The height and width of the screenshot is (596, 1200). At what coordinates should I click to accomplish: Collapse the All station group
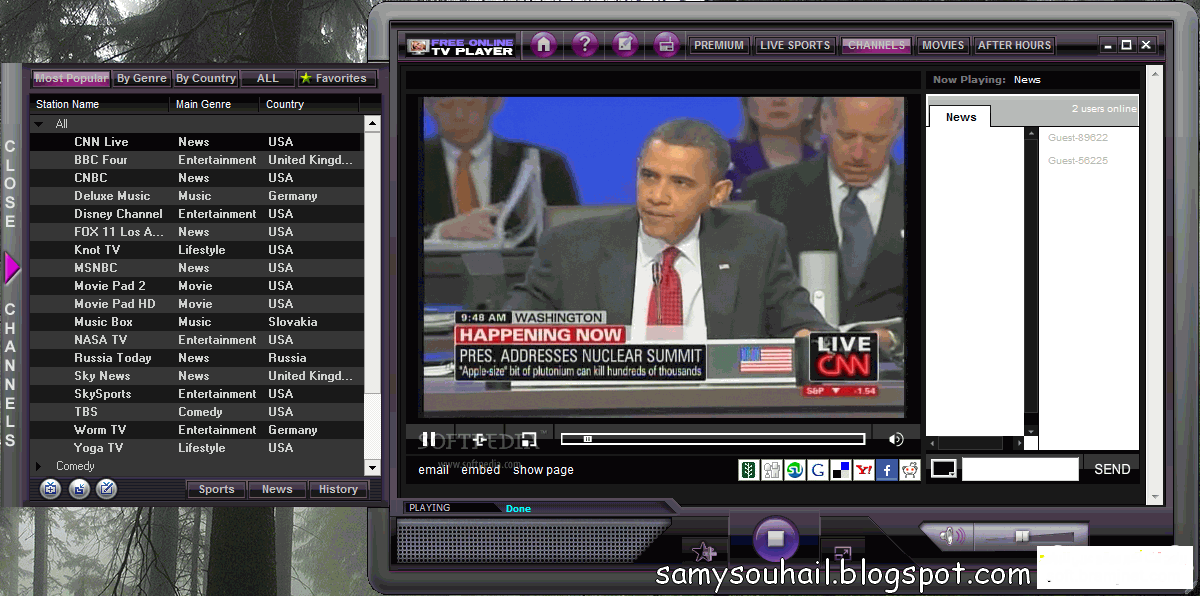click(39, 124)
